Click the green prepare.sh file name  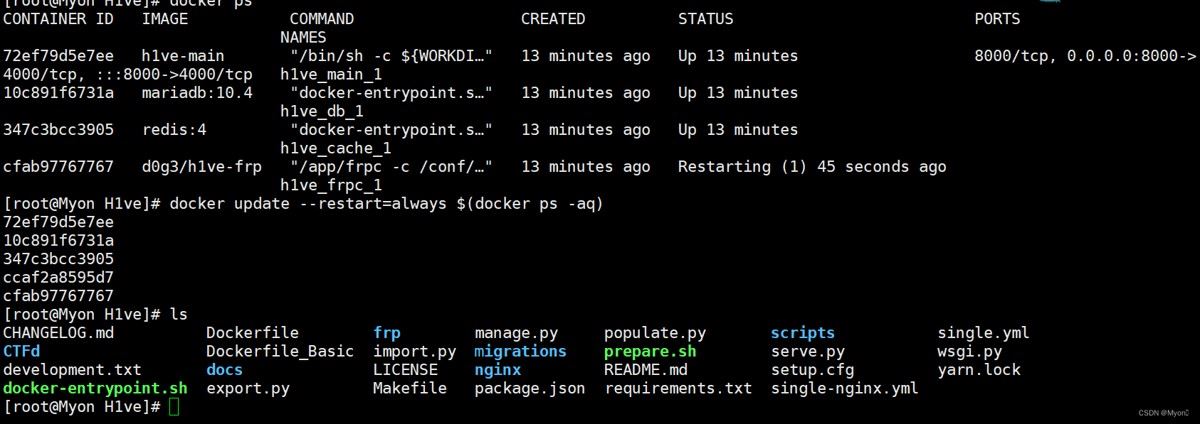tap(650, 351)
